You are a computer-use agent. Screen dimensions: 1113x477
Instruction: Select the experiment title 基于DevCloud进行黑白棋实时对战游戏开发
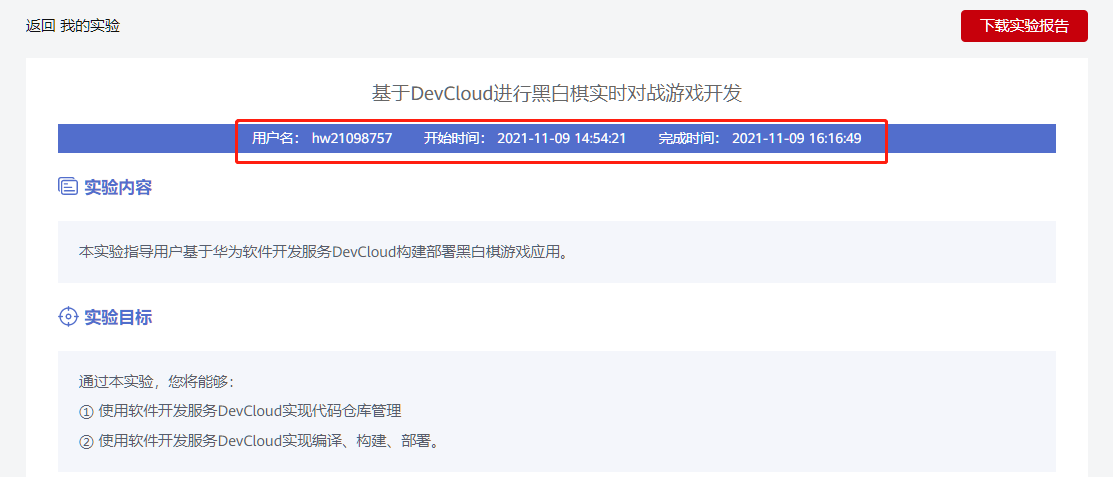click(x=556, y=94)
